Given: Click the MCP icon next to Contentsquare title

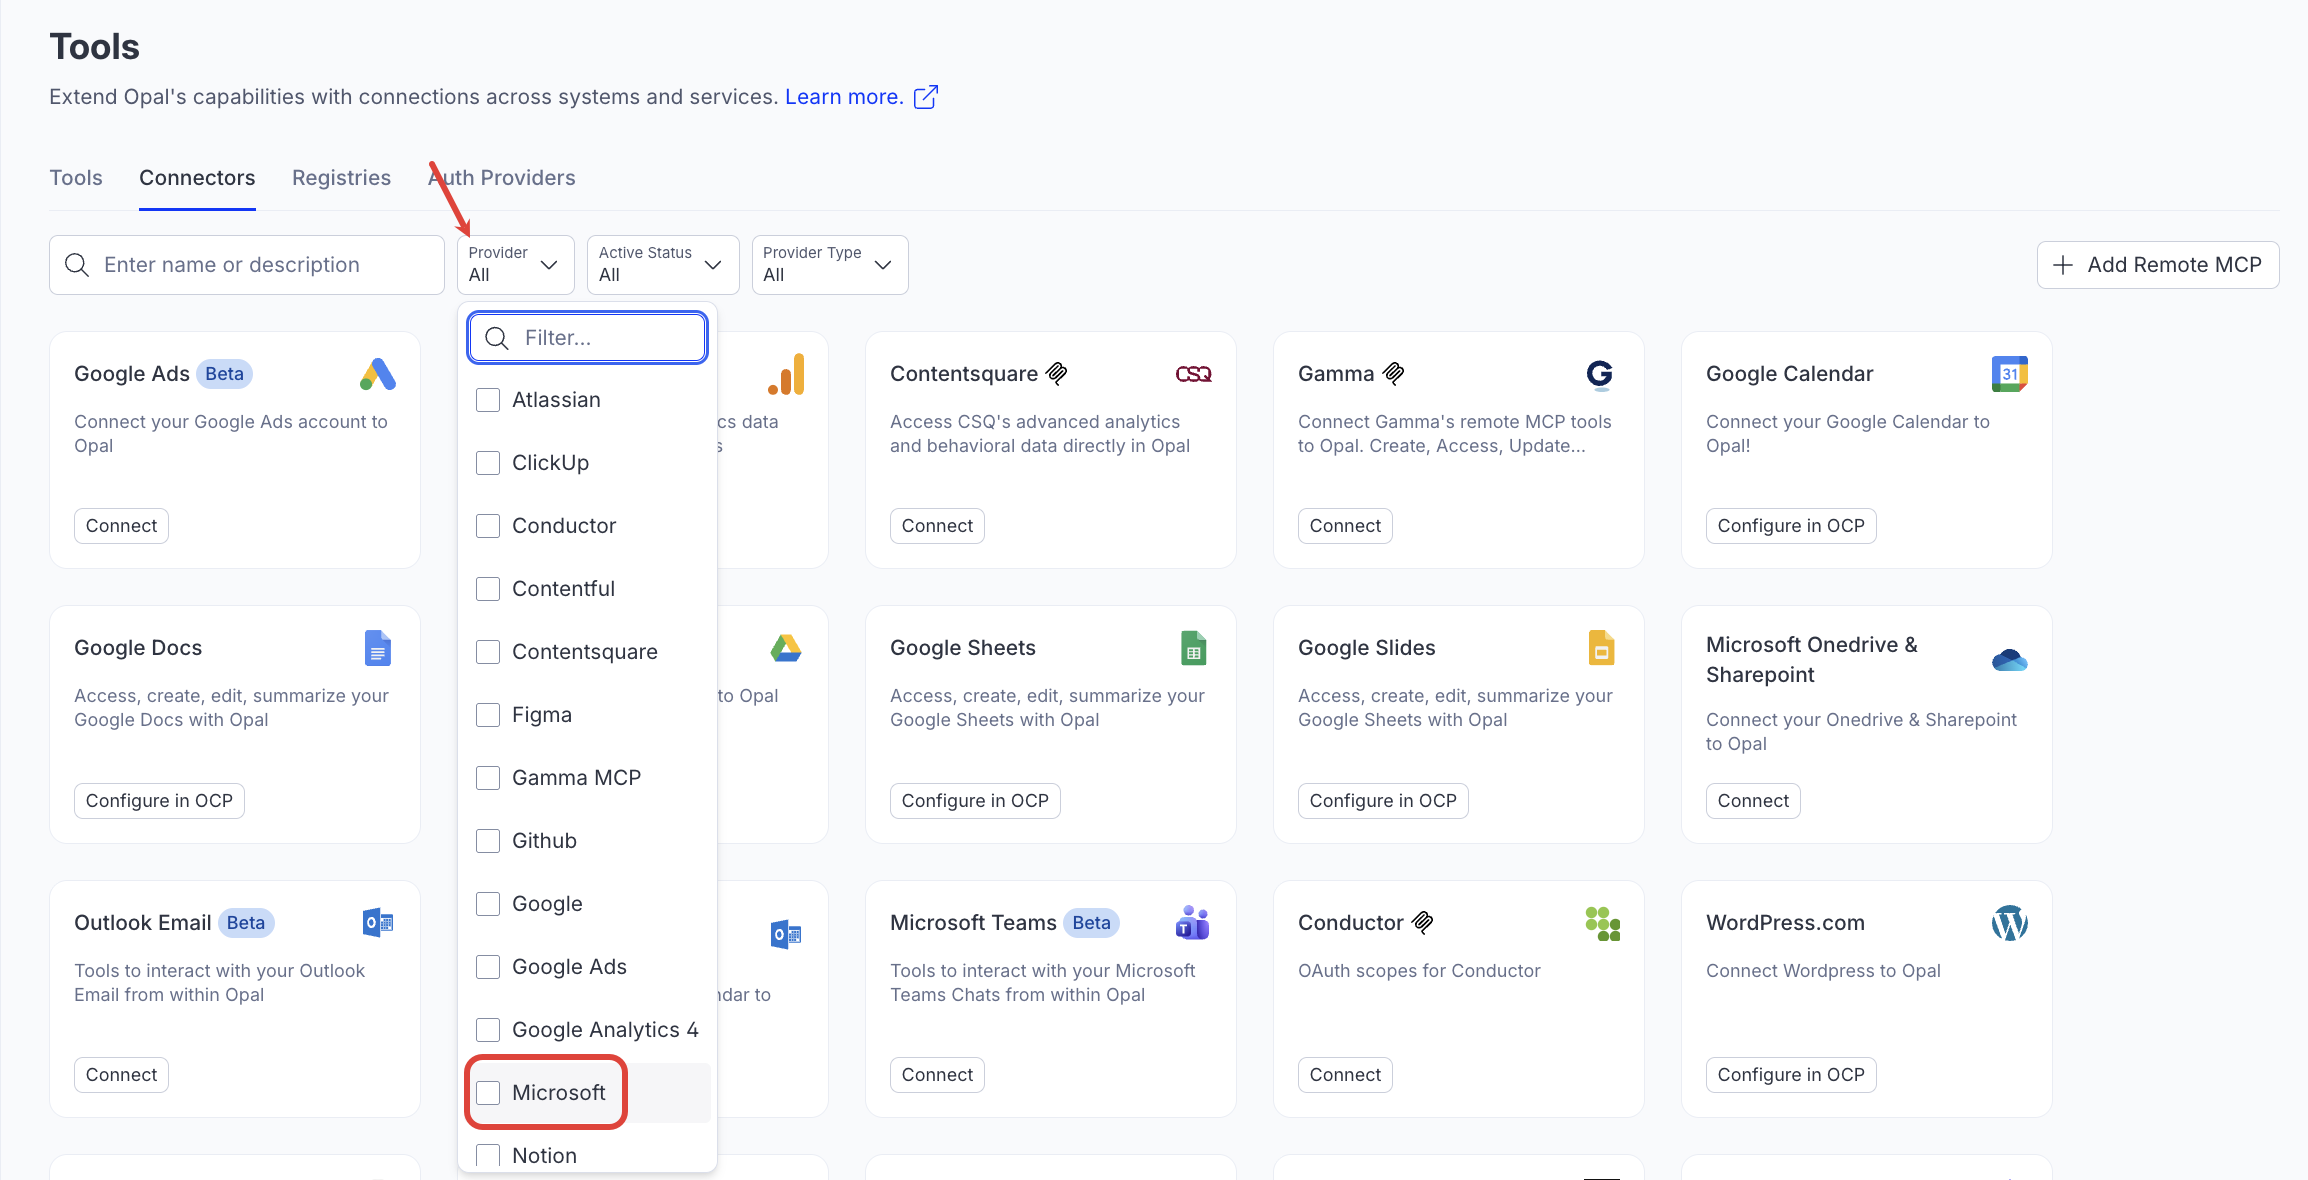Looking at the screenshot, I should (x=1057, y=373).
